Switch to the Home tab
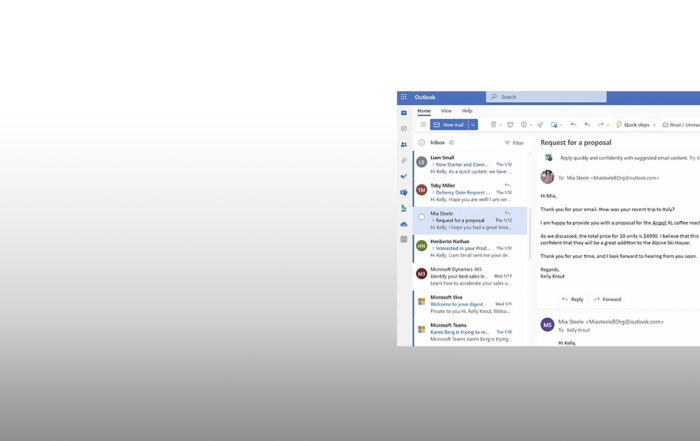Screen dimensions: 700x441 coord(424,111)
